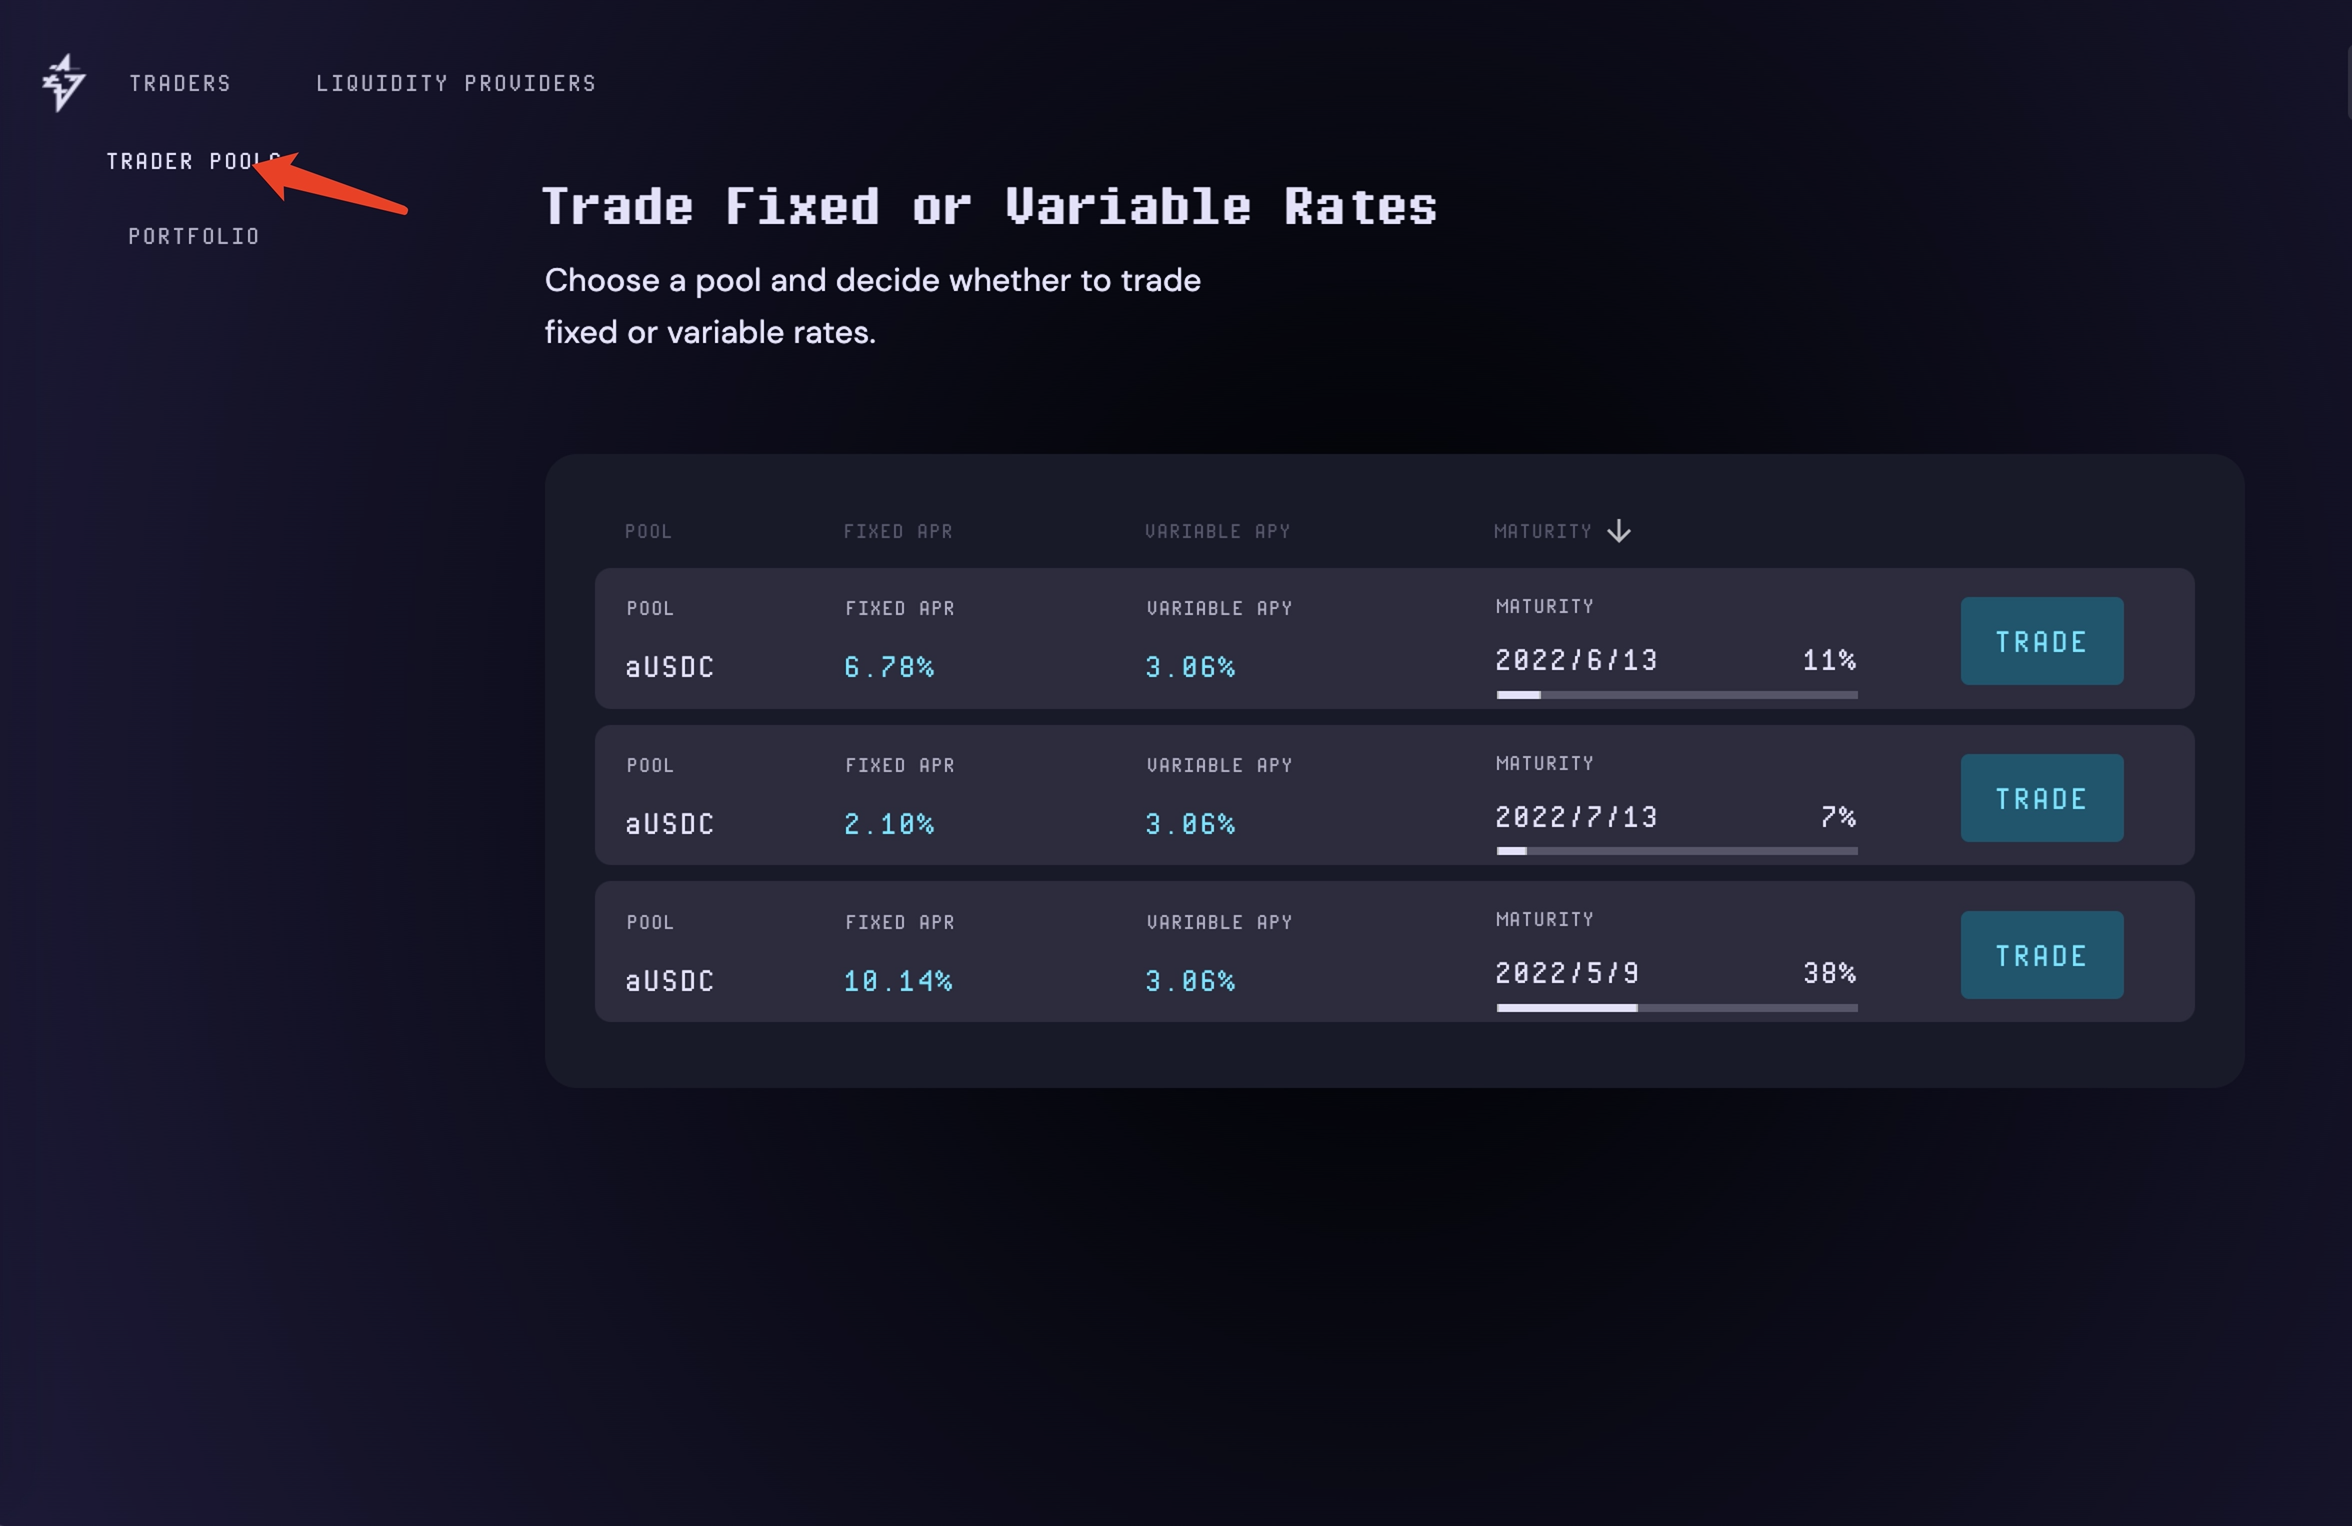Click the 2.10% fixed APR value
The width and height of the screenshot is (2352, 1526).
[889, 824]
